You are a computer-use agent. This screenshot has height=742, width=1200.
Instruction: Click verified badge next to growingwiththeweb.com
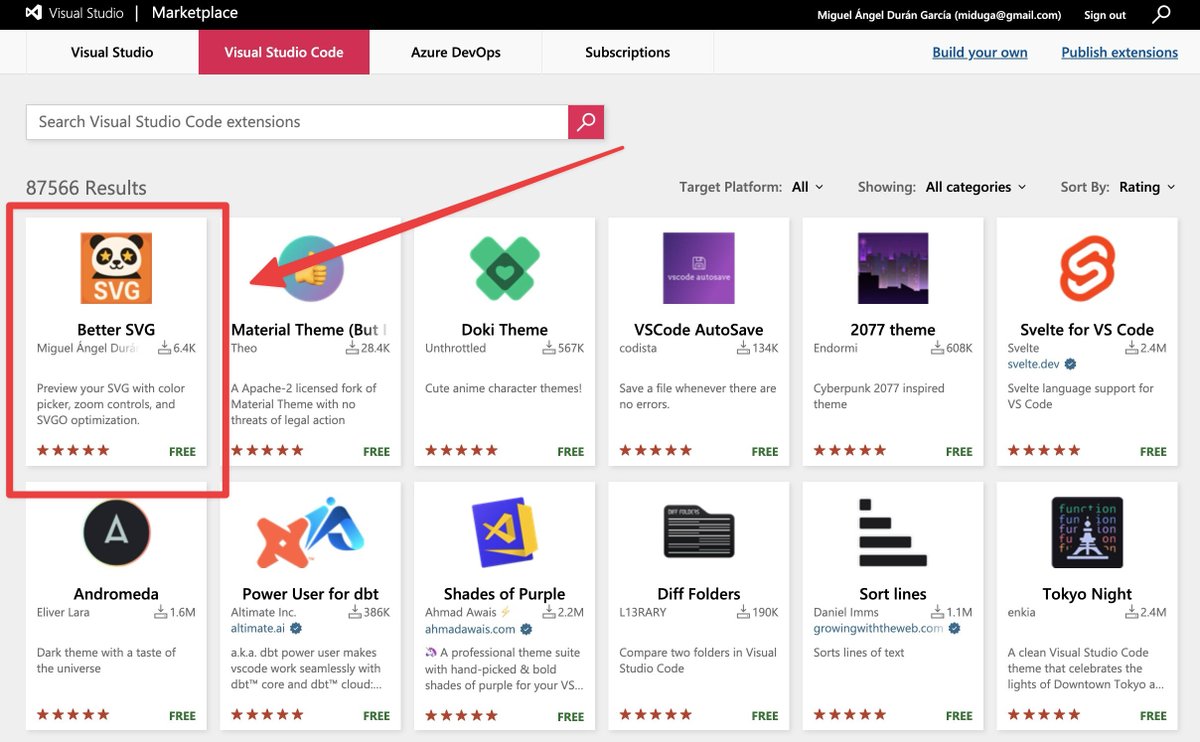[x=954, y=628]
